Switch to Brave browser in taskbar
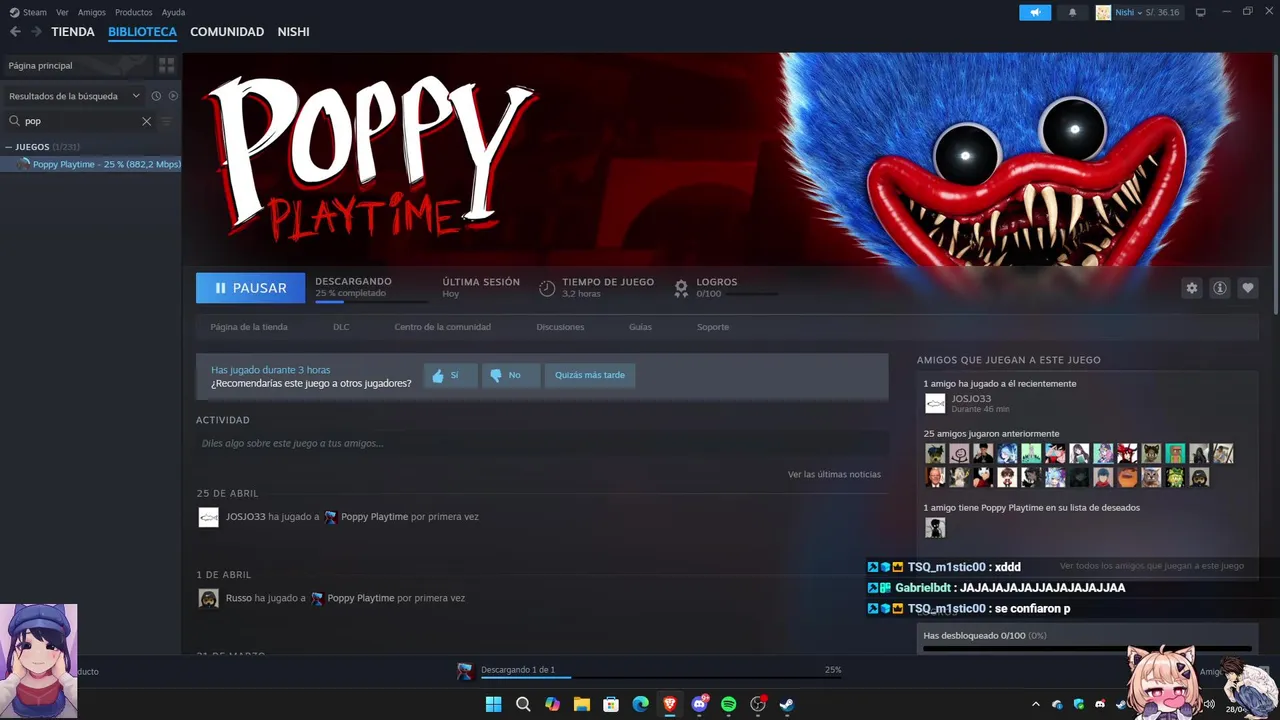This screenshot has height=720, width=1280. pyautogui.click(x=670, y=704)
